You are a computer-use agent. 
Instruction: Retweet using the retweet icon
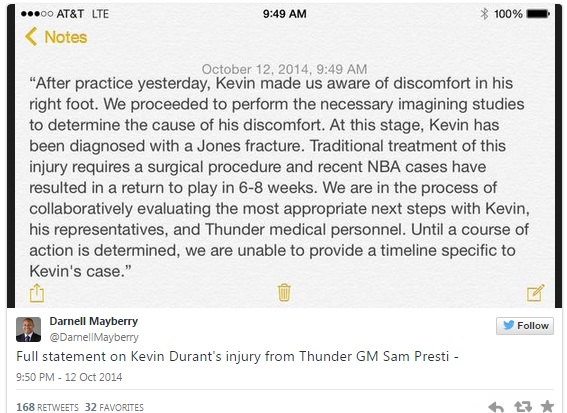click(x=523, y=407)
